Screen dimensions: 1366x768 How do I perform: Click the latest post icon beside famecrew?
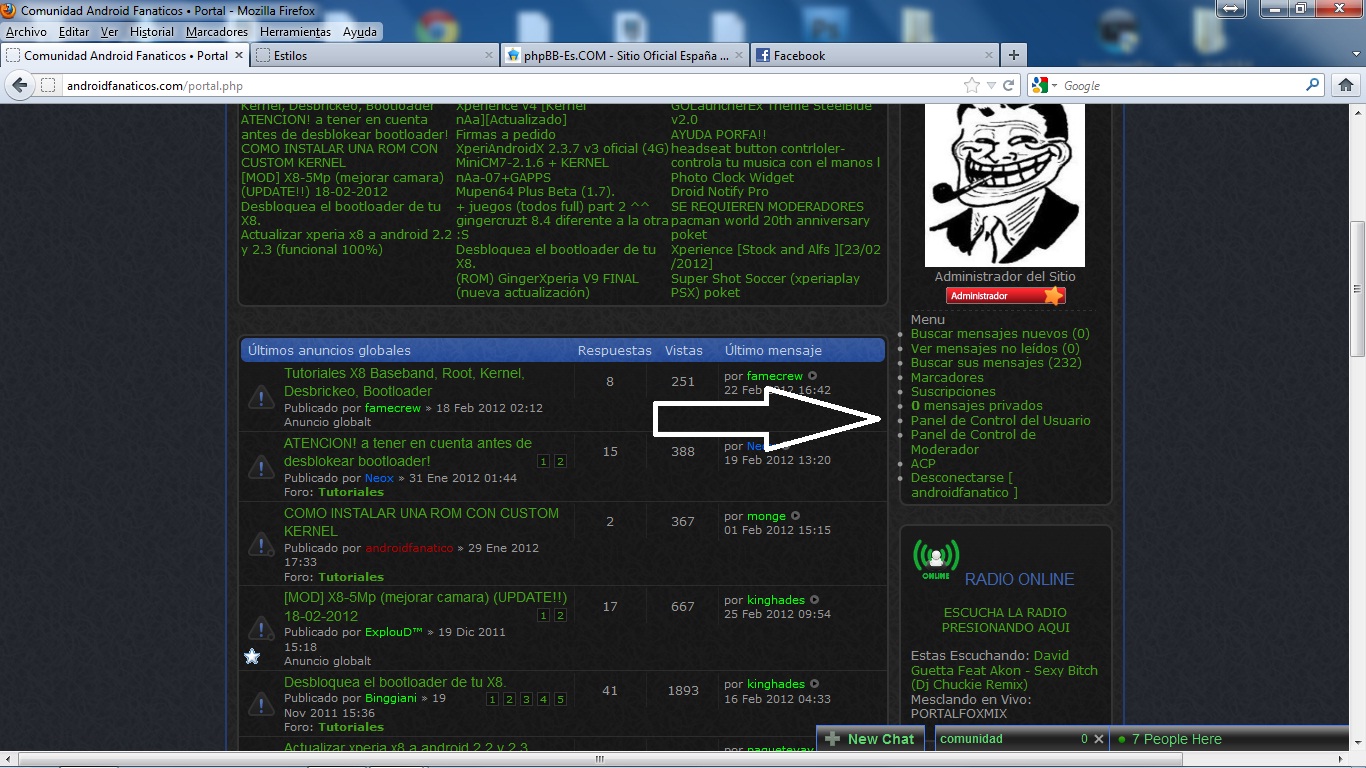point(812,376)
